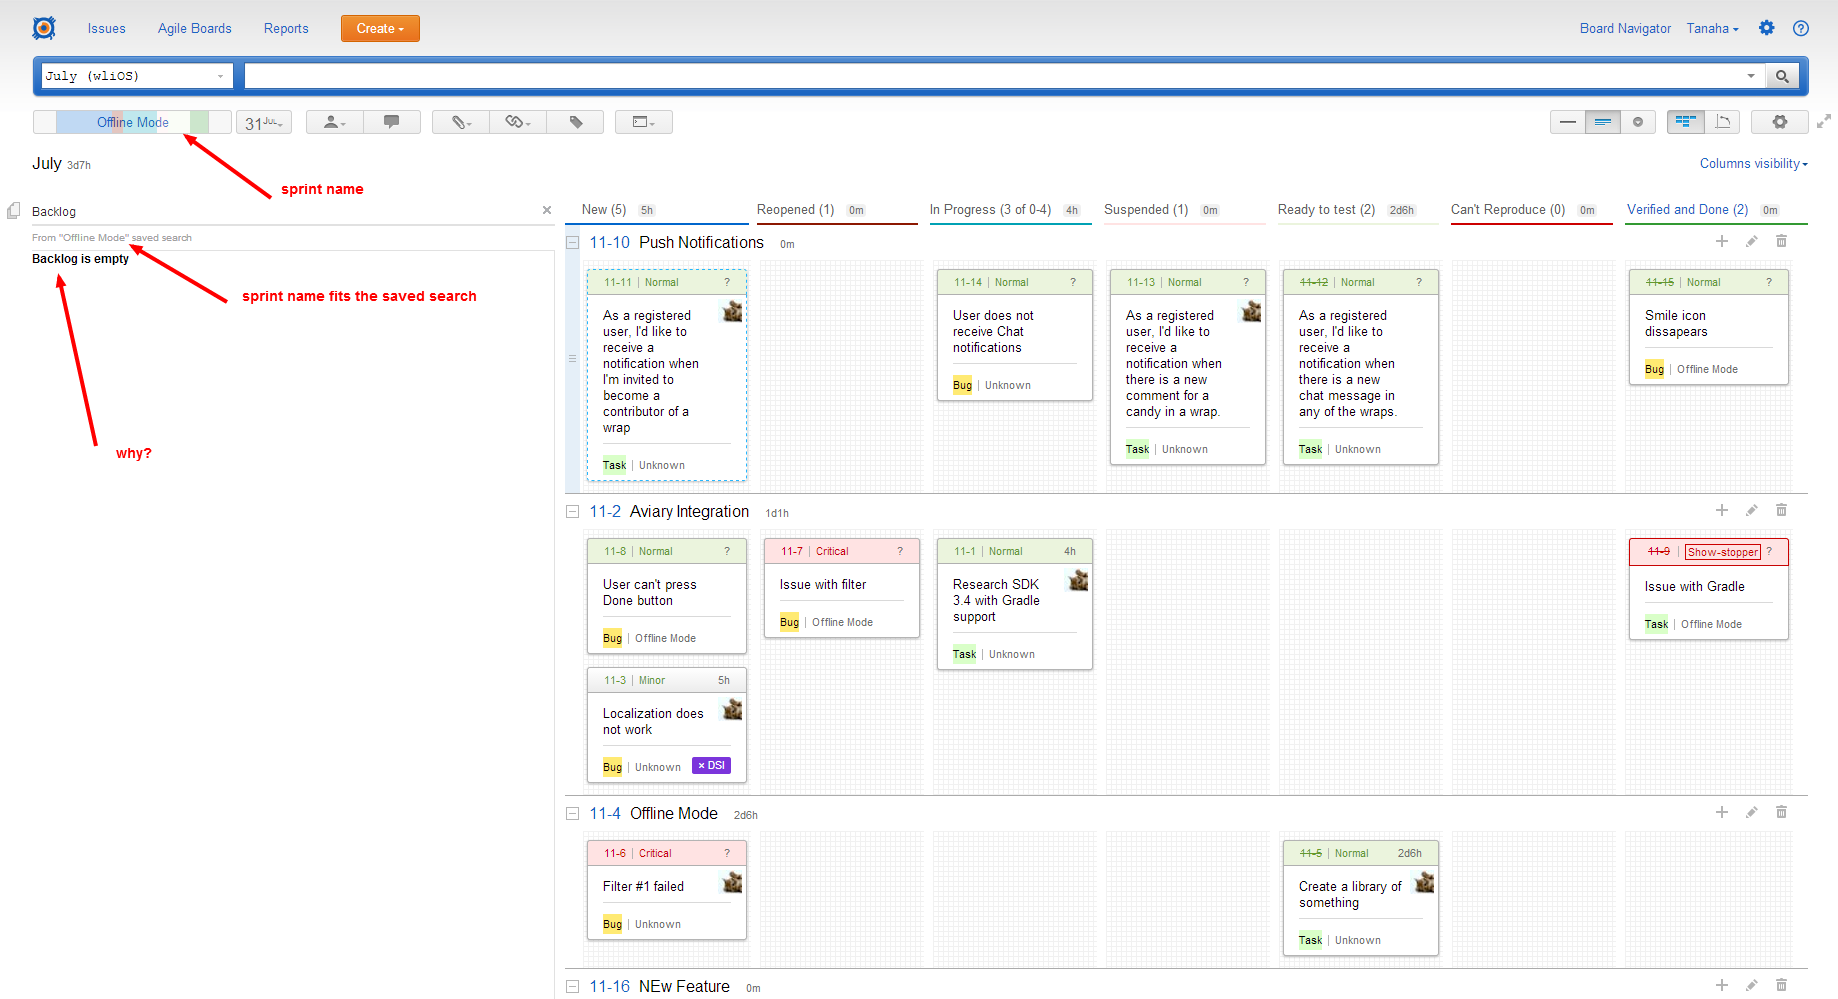Select the tag icon in the toolbar
The image size is (1838, 999).
coord(576,121)
